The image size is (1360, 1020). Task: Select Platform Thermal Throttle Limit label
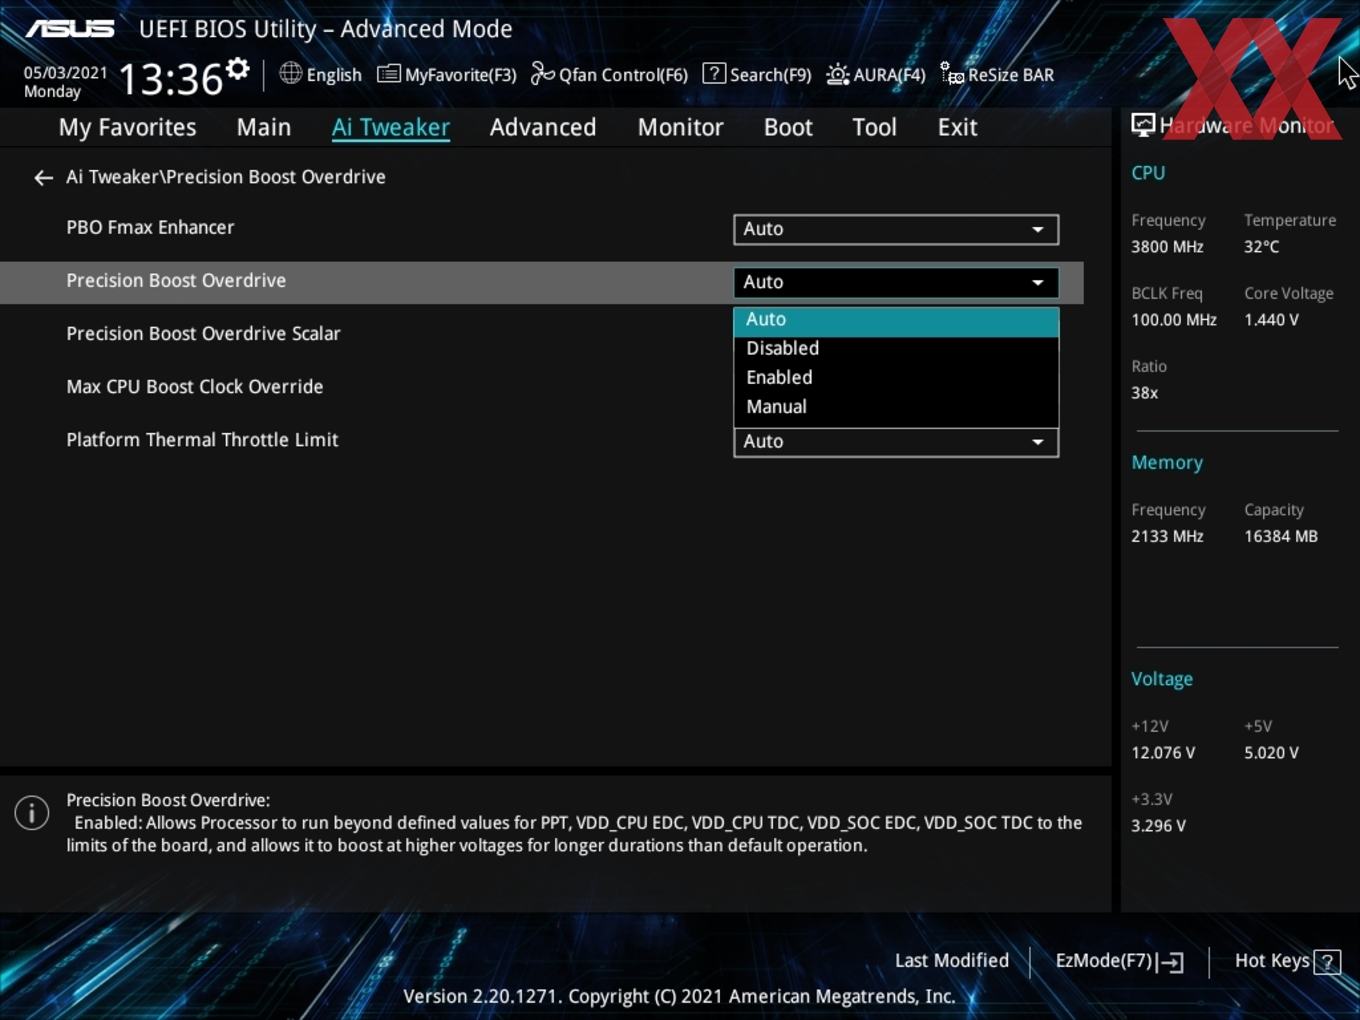click(202, 440)
